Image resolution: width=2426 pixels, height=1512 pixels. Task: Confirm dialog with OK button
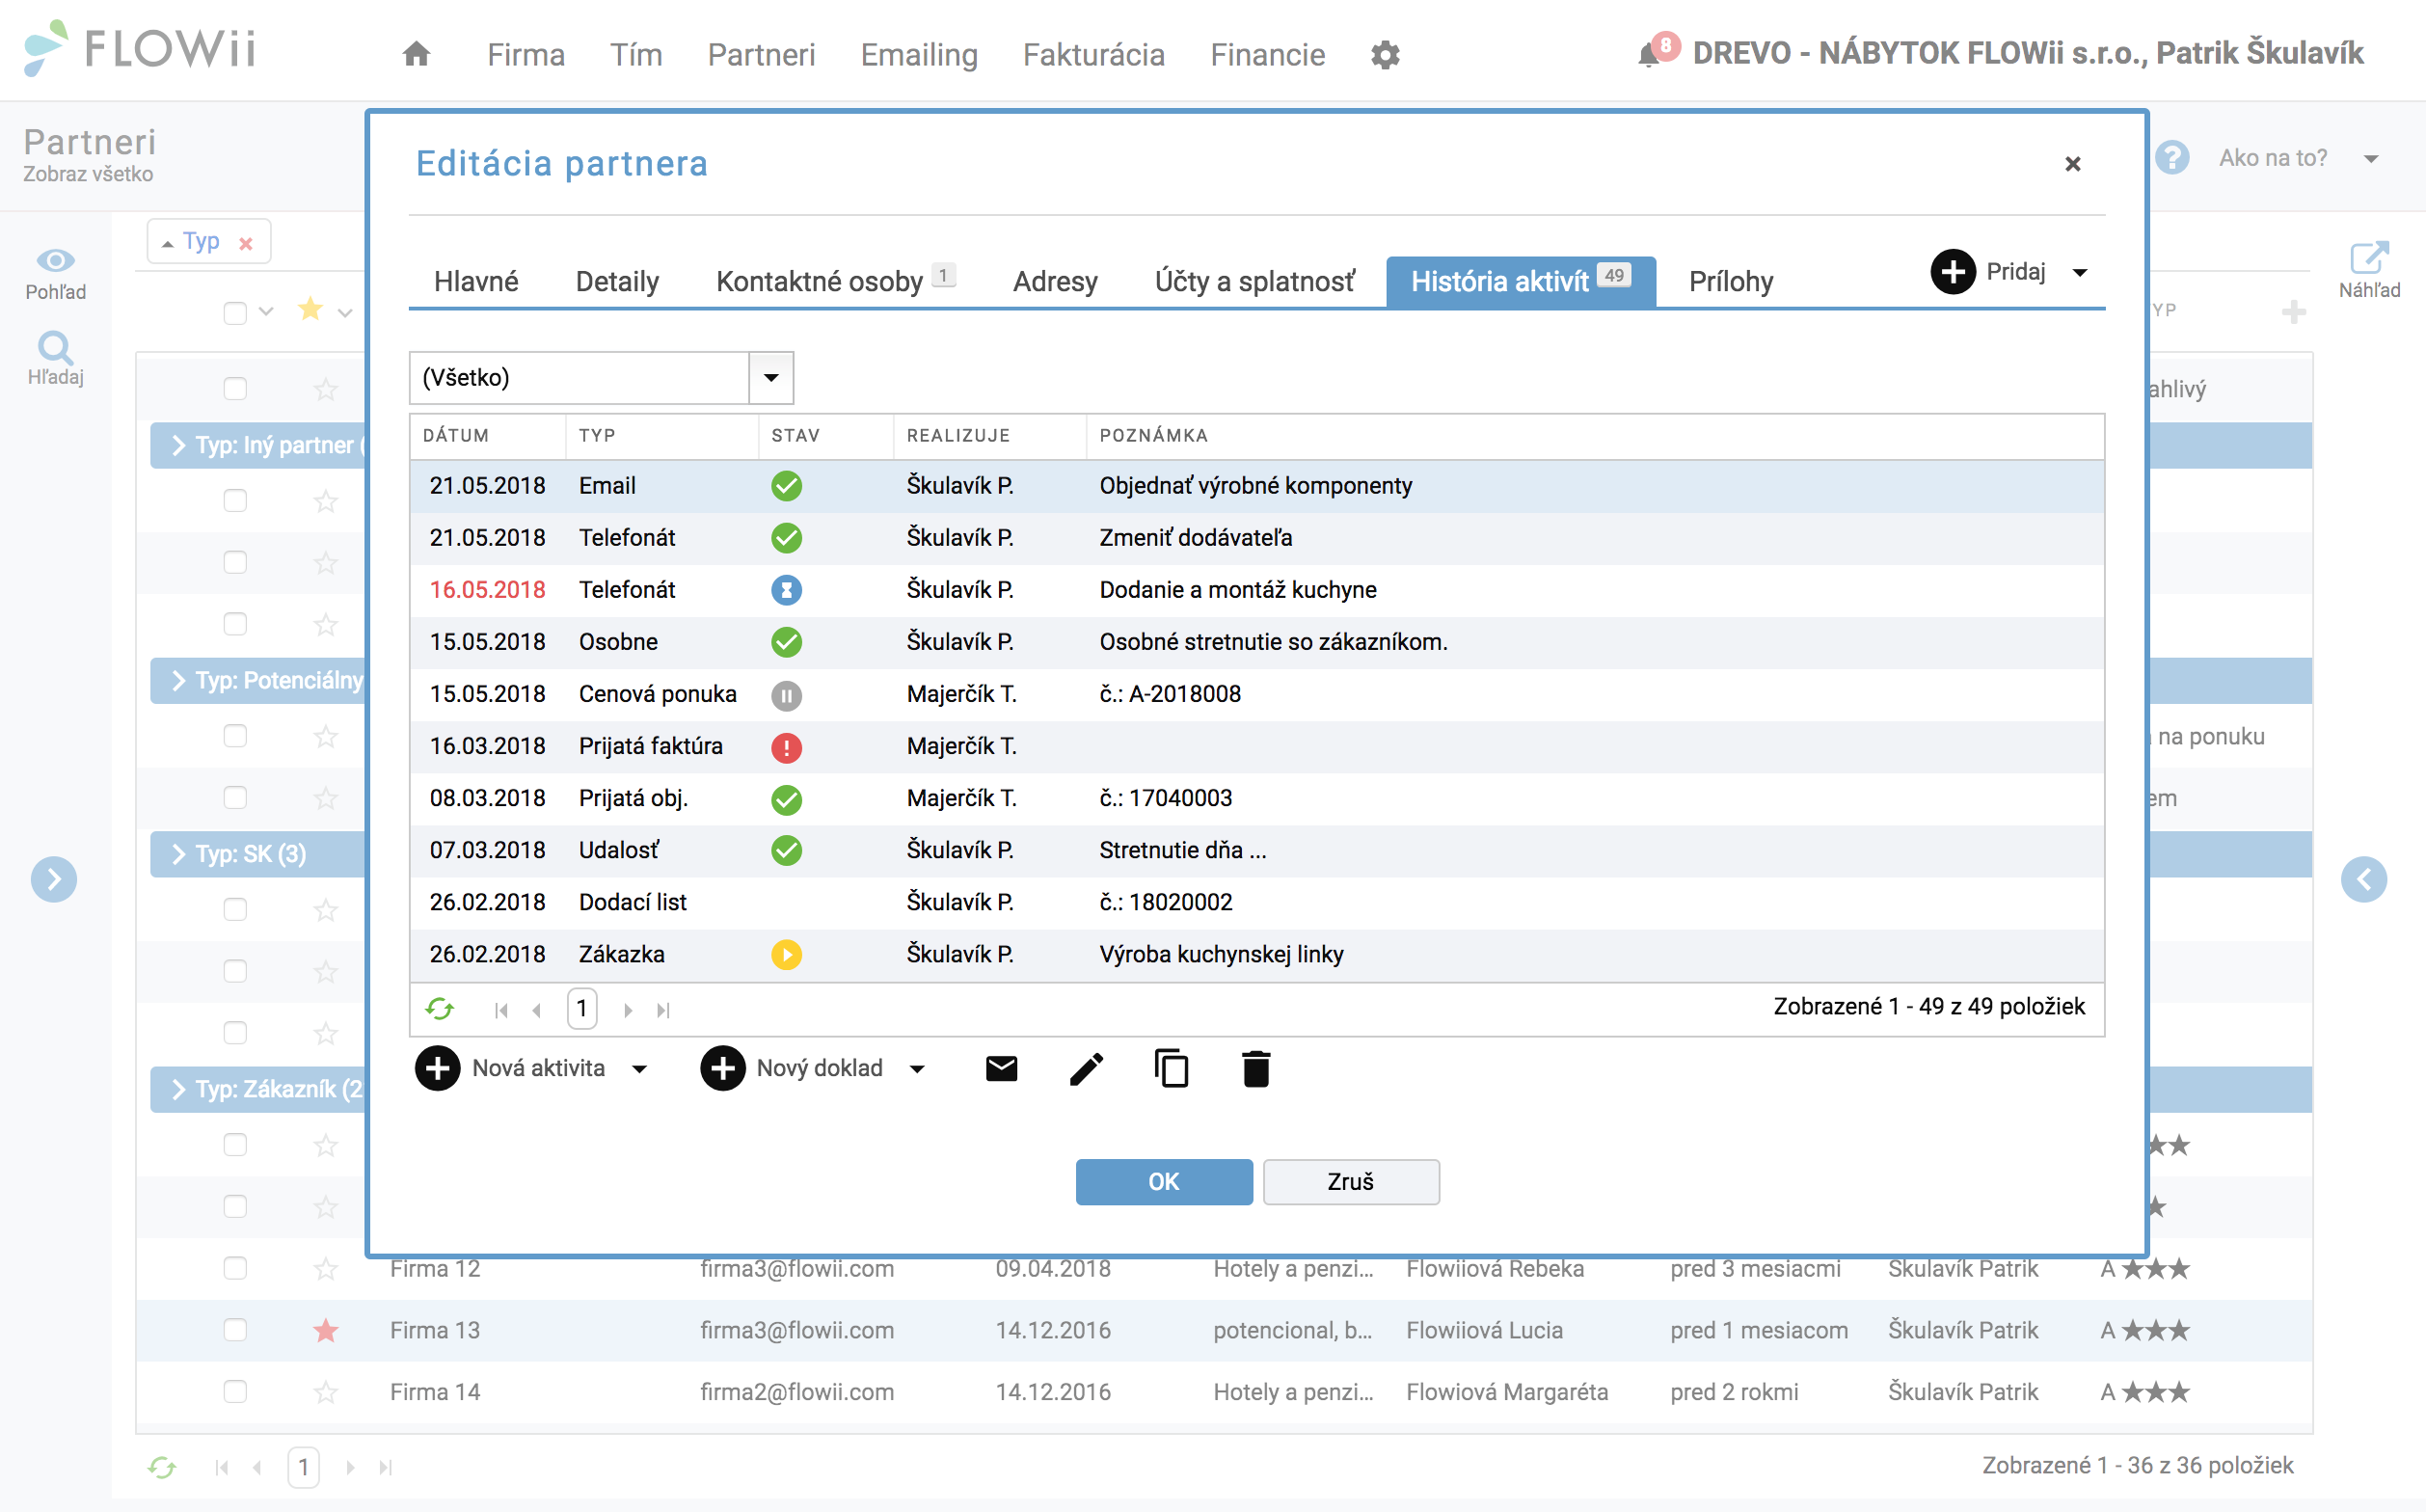click(x=1164, y=1182)
